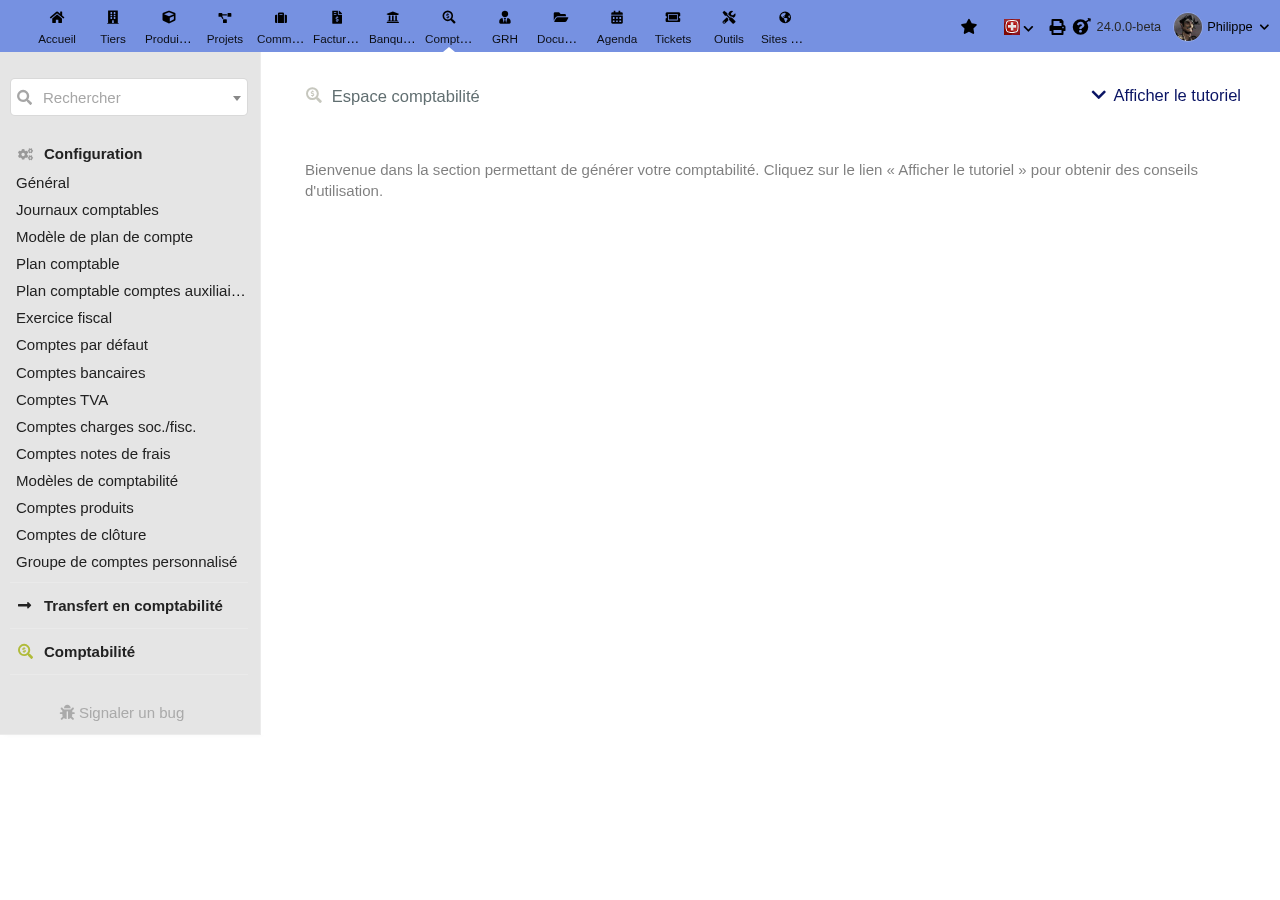Open the Projets network icon
1280x900 pixels.
[x=225, y=17]
